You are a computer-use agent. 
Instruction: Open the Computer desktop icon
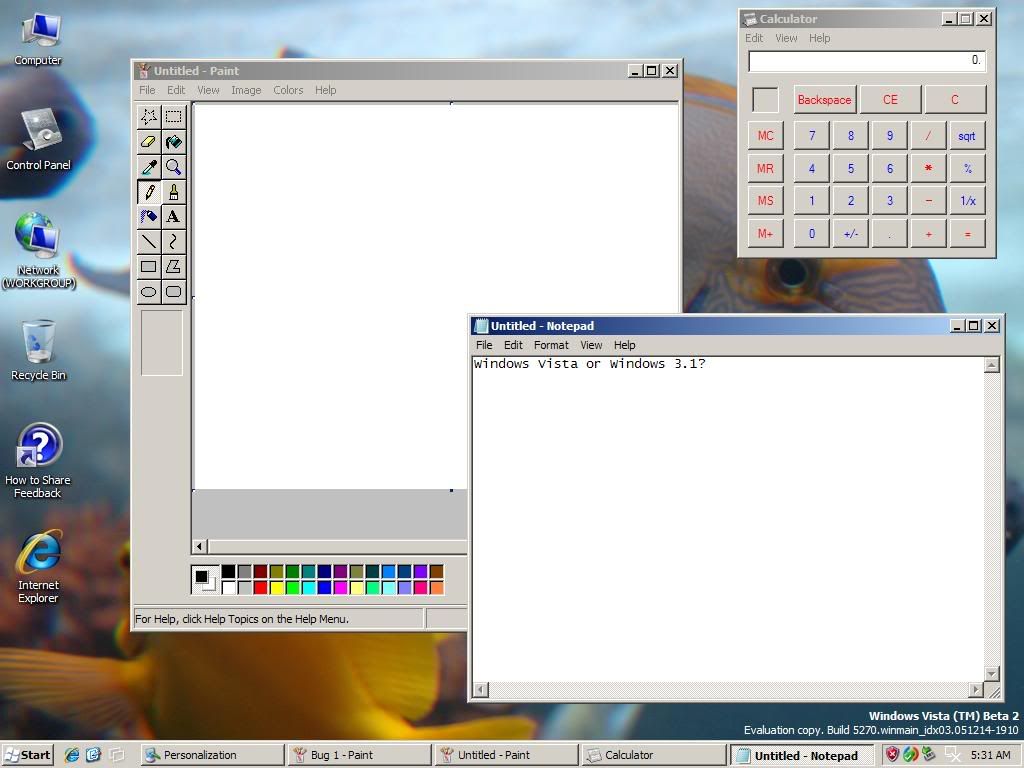[x=38, y=40]
